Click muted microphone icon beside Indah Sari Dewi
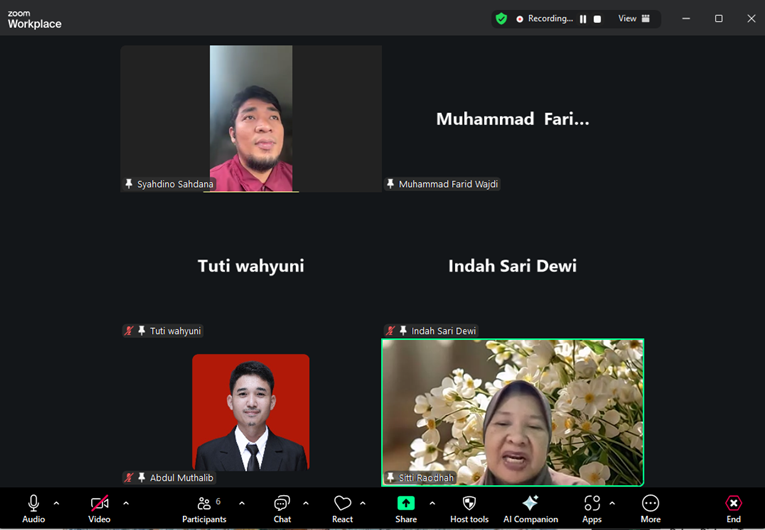Screen dimensions: 765x530 390,330
